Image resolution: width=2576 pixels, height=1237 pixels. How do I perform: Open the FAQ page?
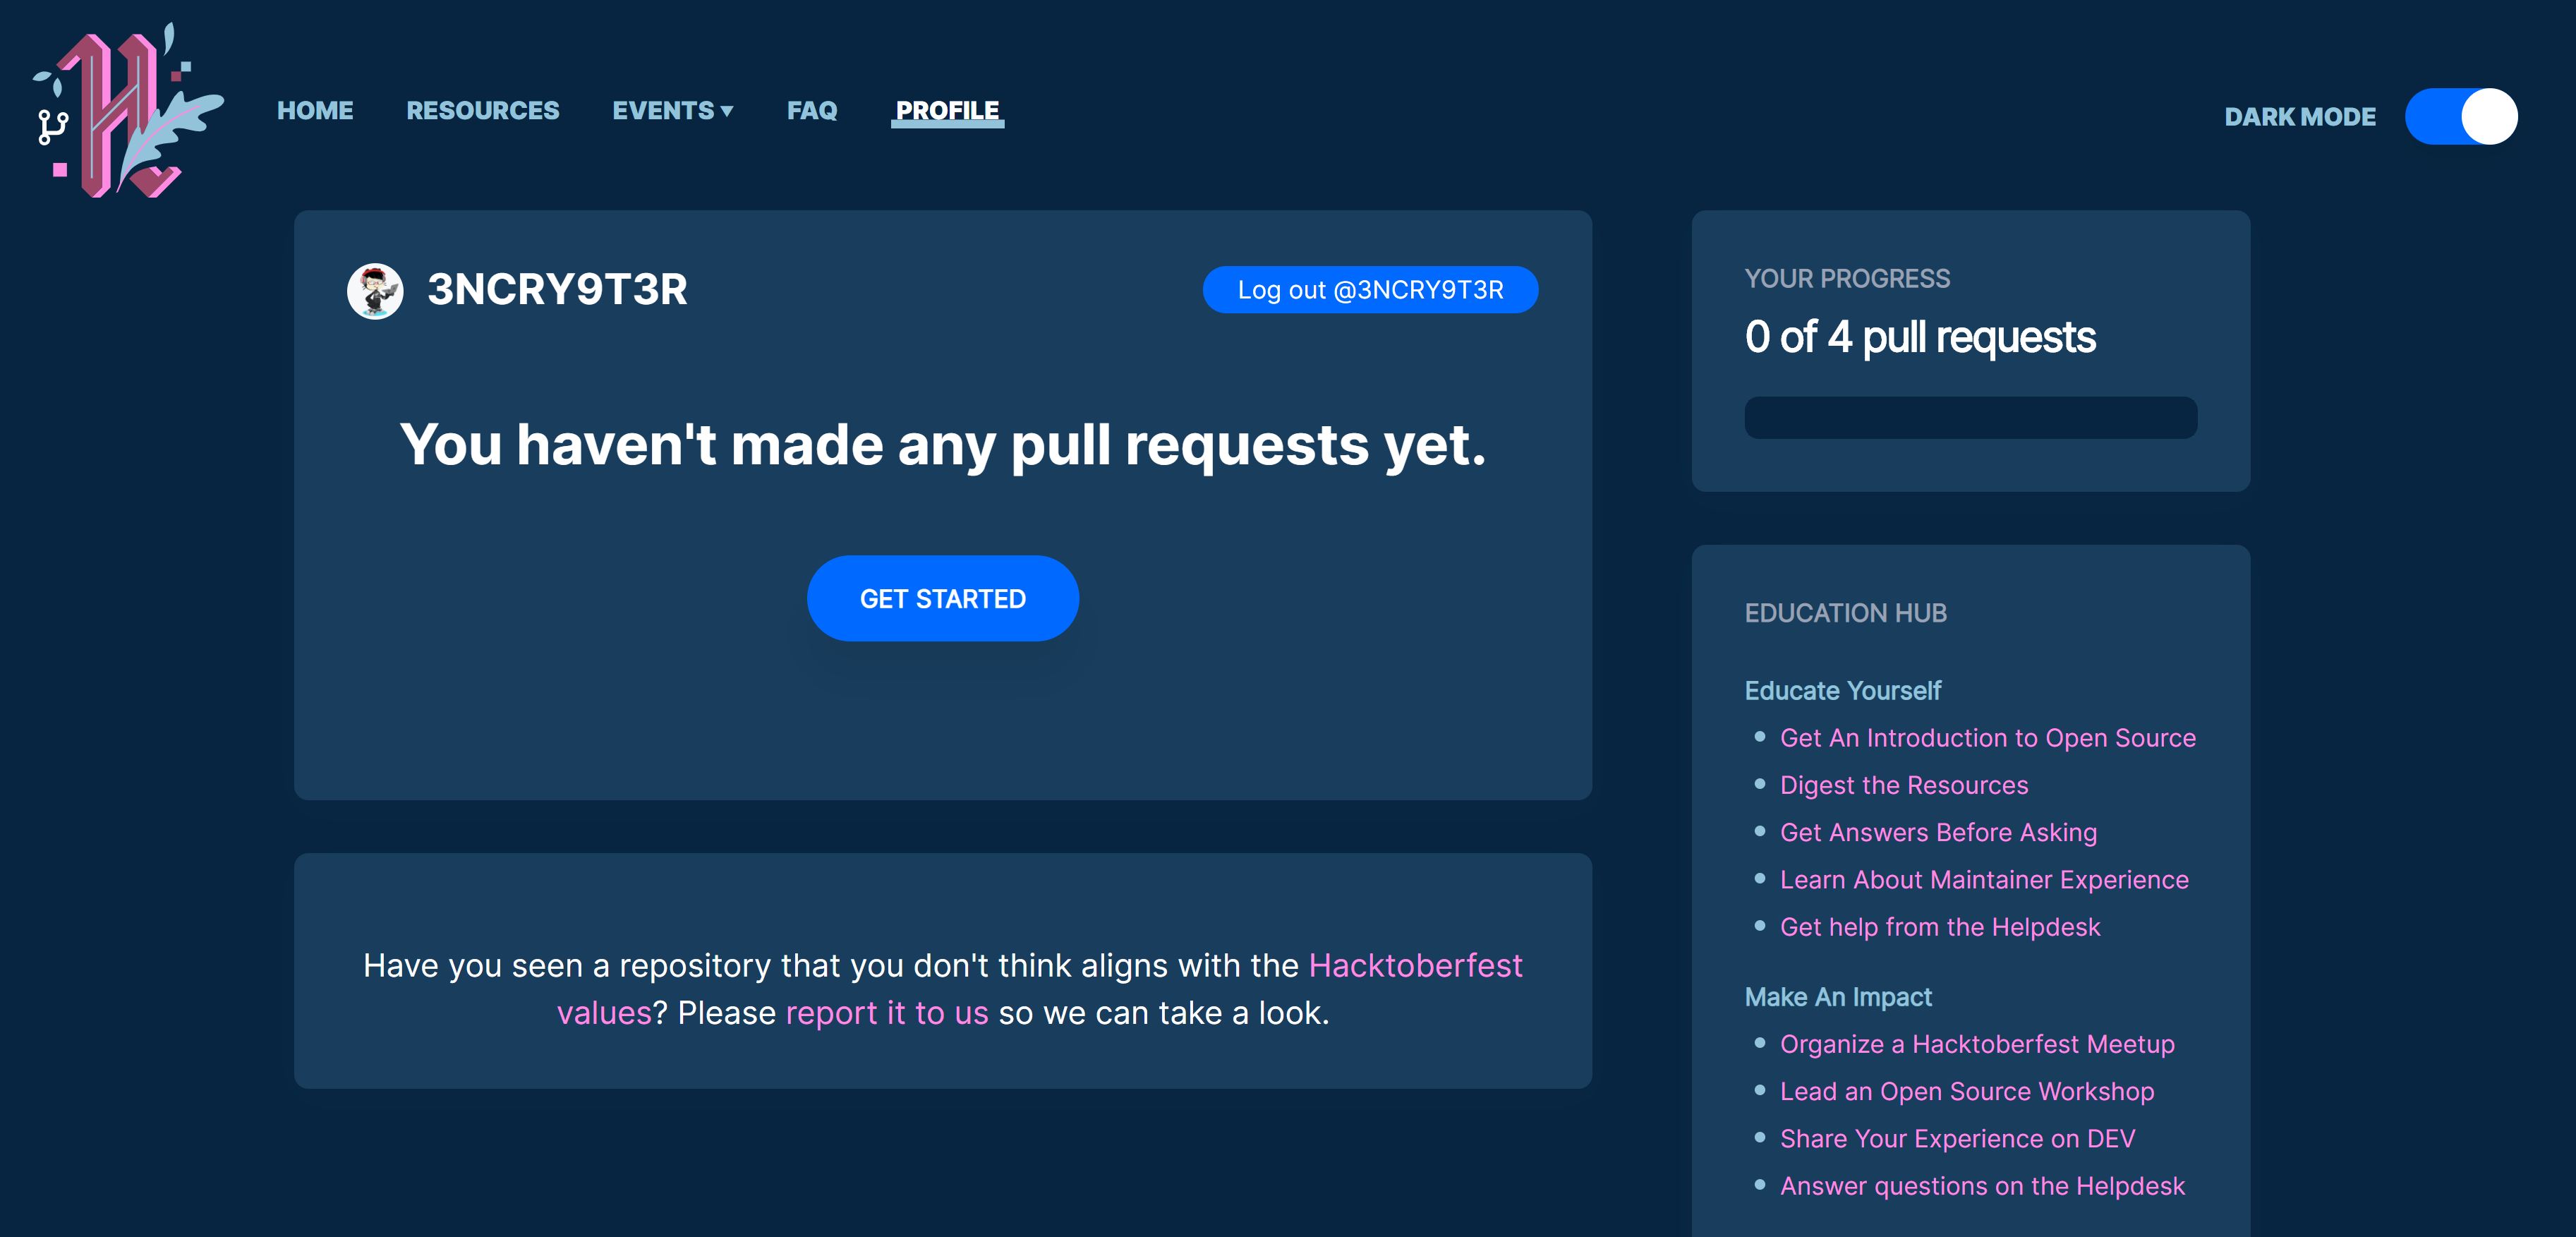pos(811,111)
